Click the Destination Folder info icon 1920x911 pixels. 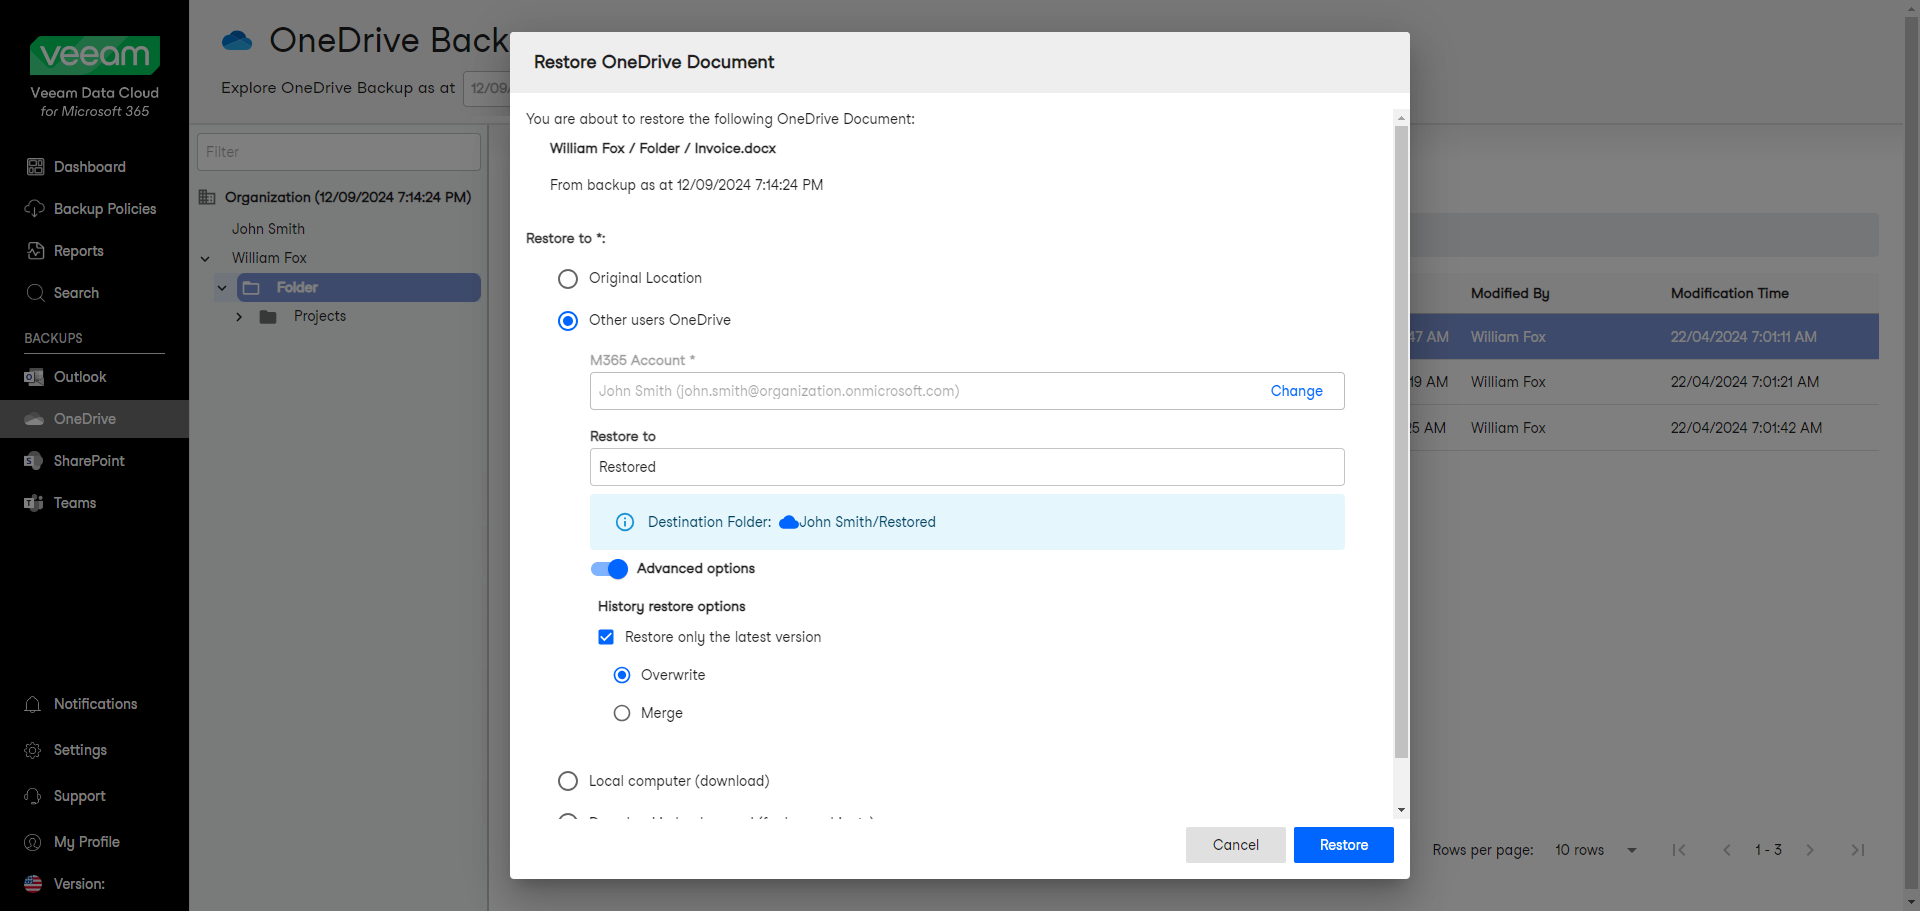point(625,522)
